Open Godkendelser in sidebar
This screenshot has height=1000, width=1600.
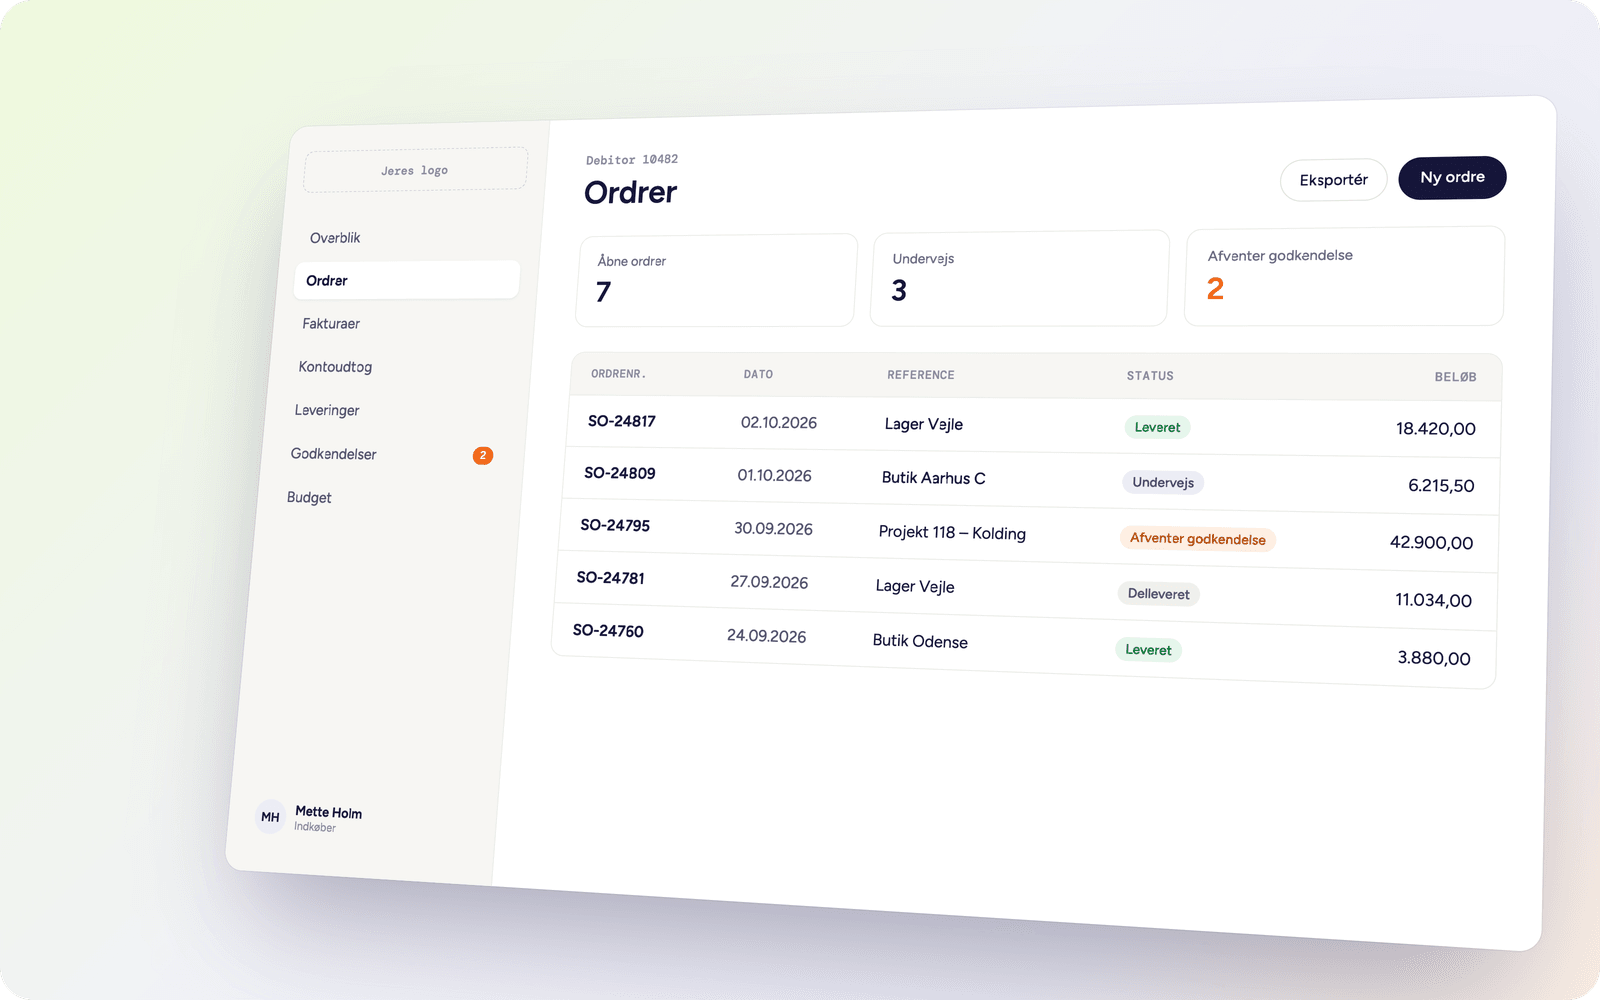(x=333, y=454)
